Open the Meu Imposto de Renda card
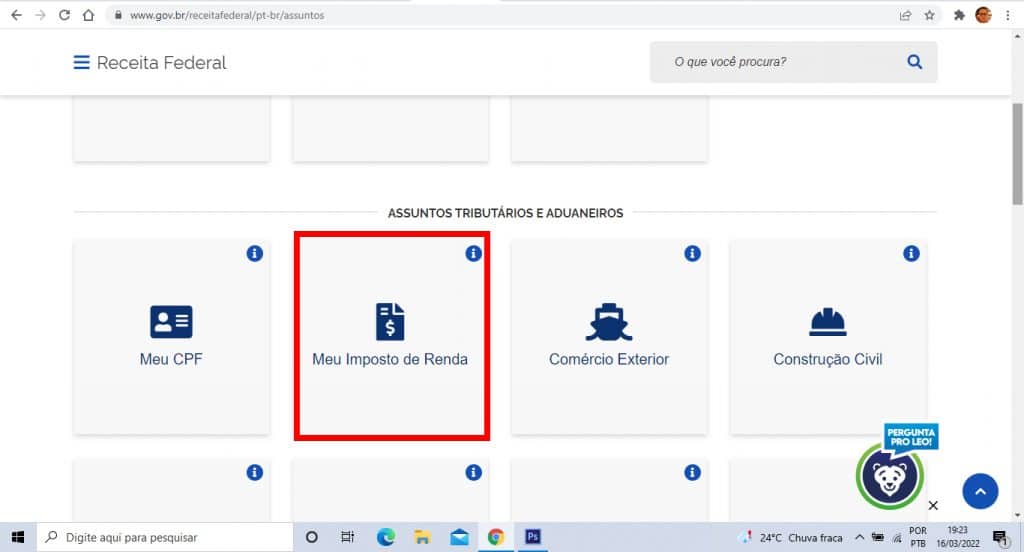This screenshot has height=552, width=1024. 391,336
